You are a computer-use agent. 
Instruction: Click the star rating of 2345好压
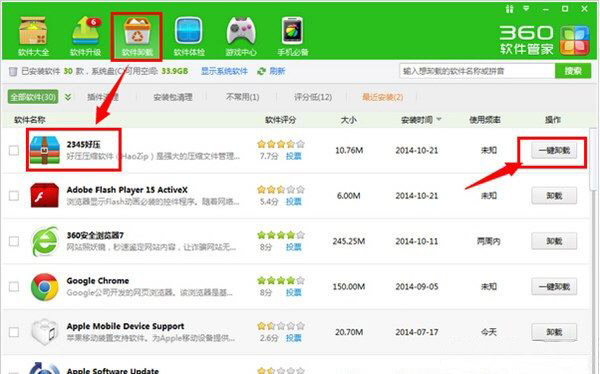tap(281, 144)
